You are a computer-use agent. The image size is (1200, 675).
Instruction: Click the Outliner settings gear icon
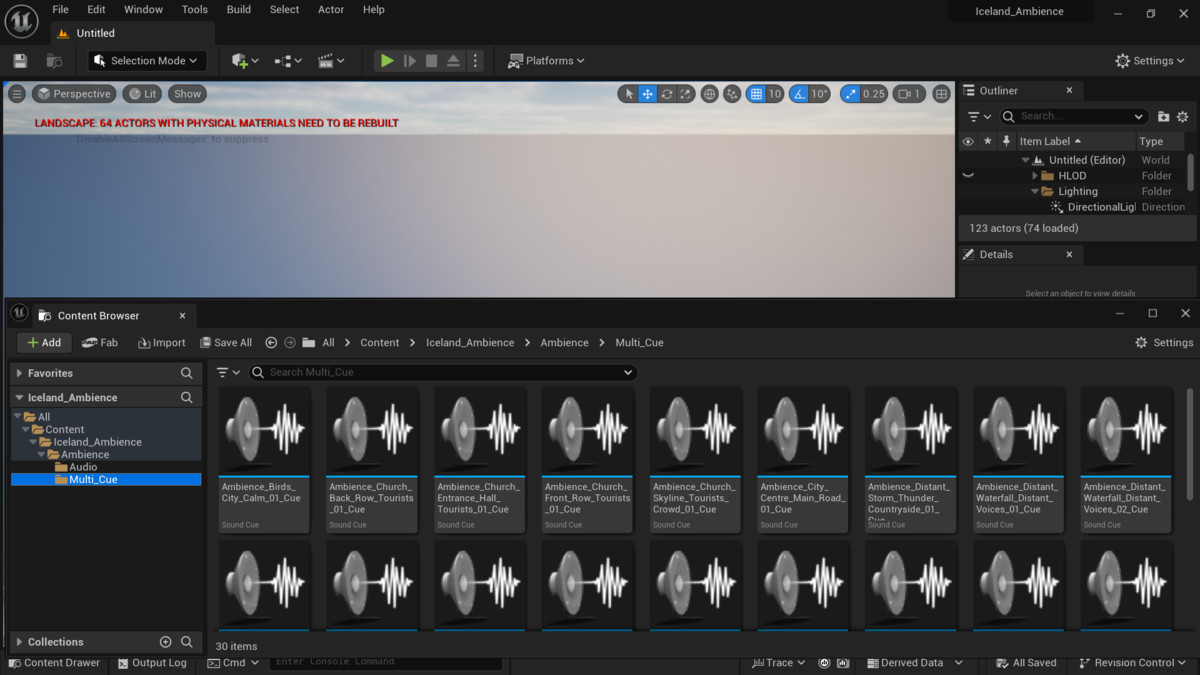[x=1183, y=117]
